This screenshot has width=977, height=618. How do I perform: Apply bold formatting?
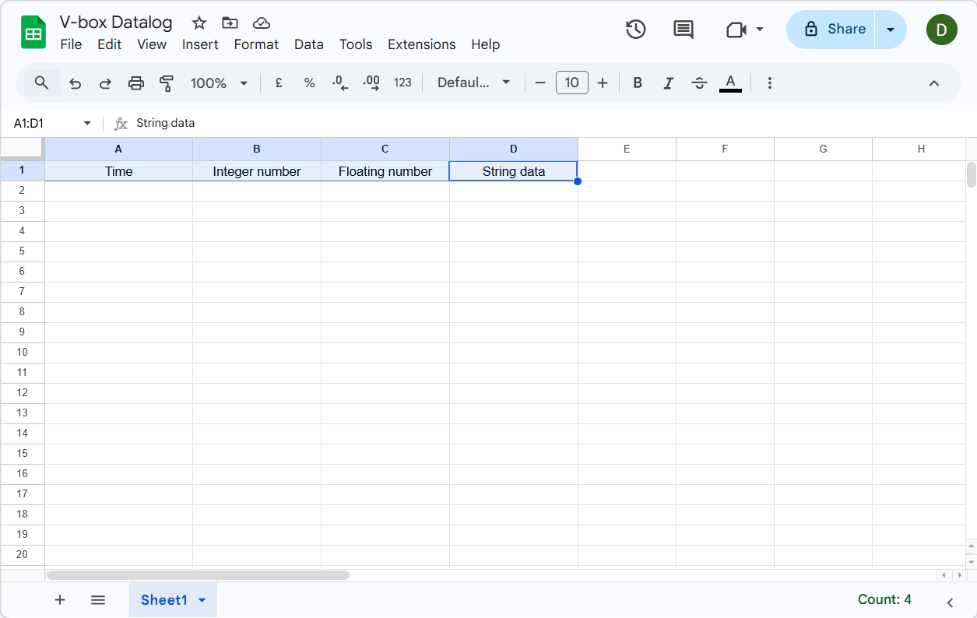tap(637, 83)
